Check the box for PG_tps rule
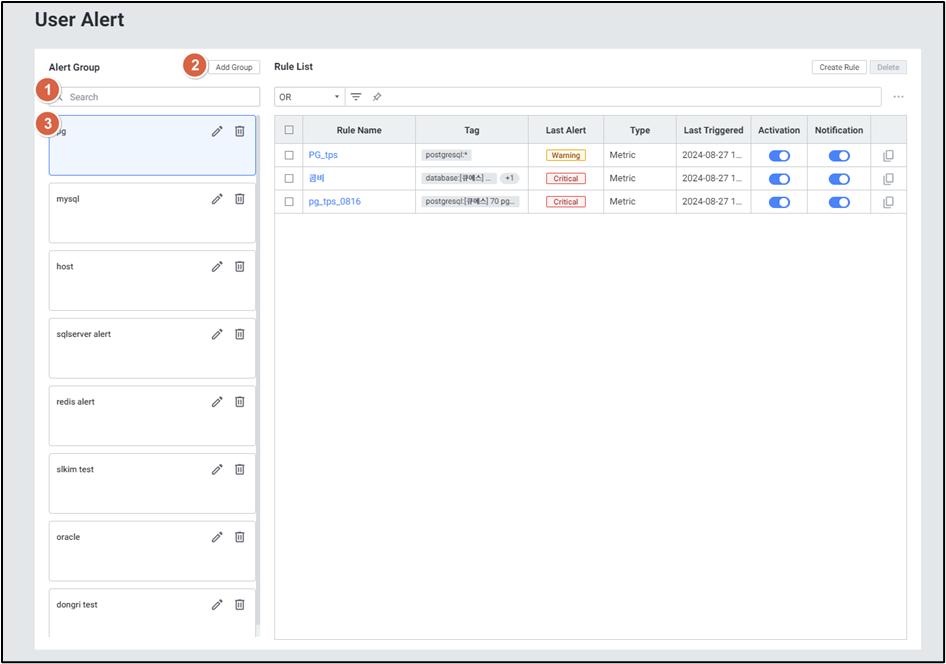946x664 pixels. [x=289, y=155]
